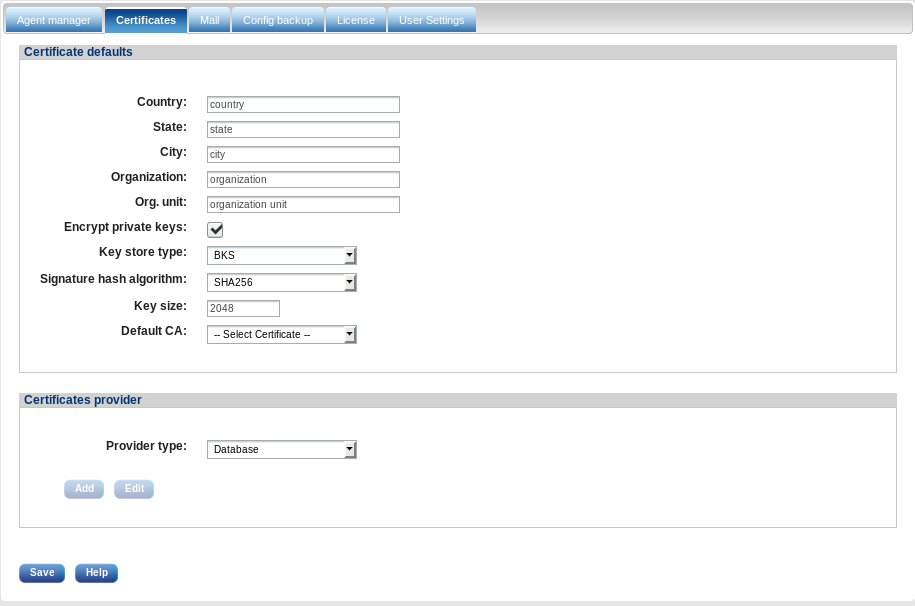Focus the Org. unit input field
The image size is (915, 606).
(x=303, y=204)
